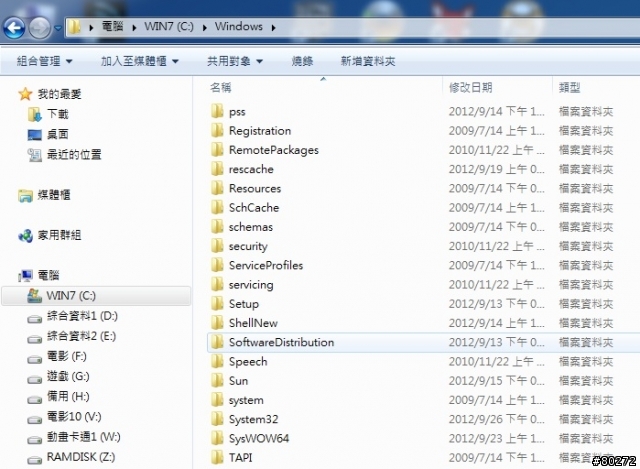640x469 pixels.
Task: Expand the arrow after WIN7 (C:) breadcrumb
Action: click(204, 27)
